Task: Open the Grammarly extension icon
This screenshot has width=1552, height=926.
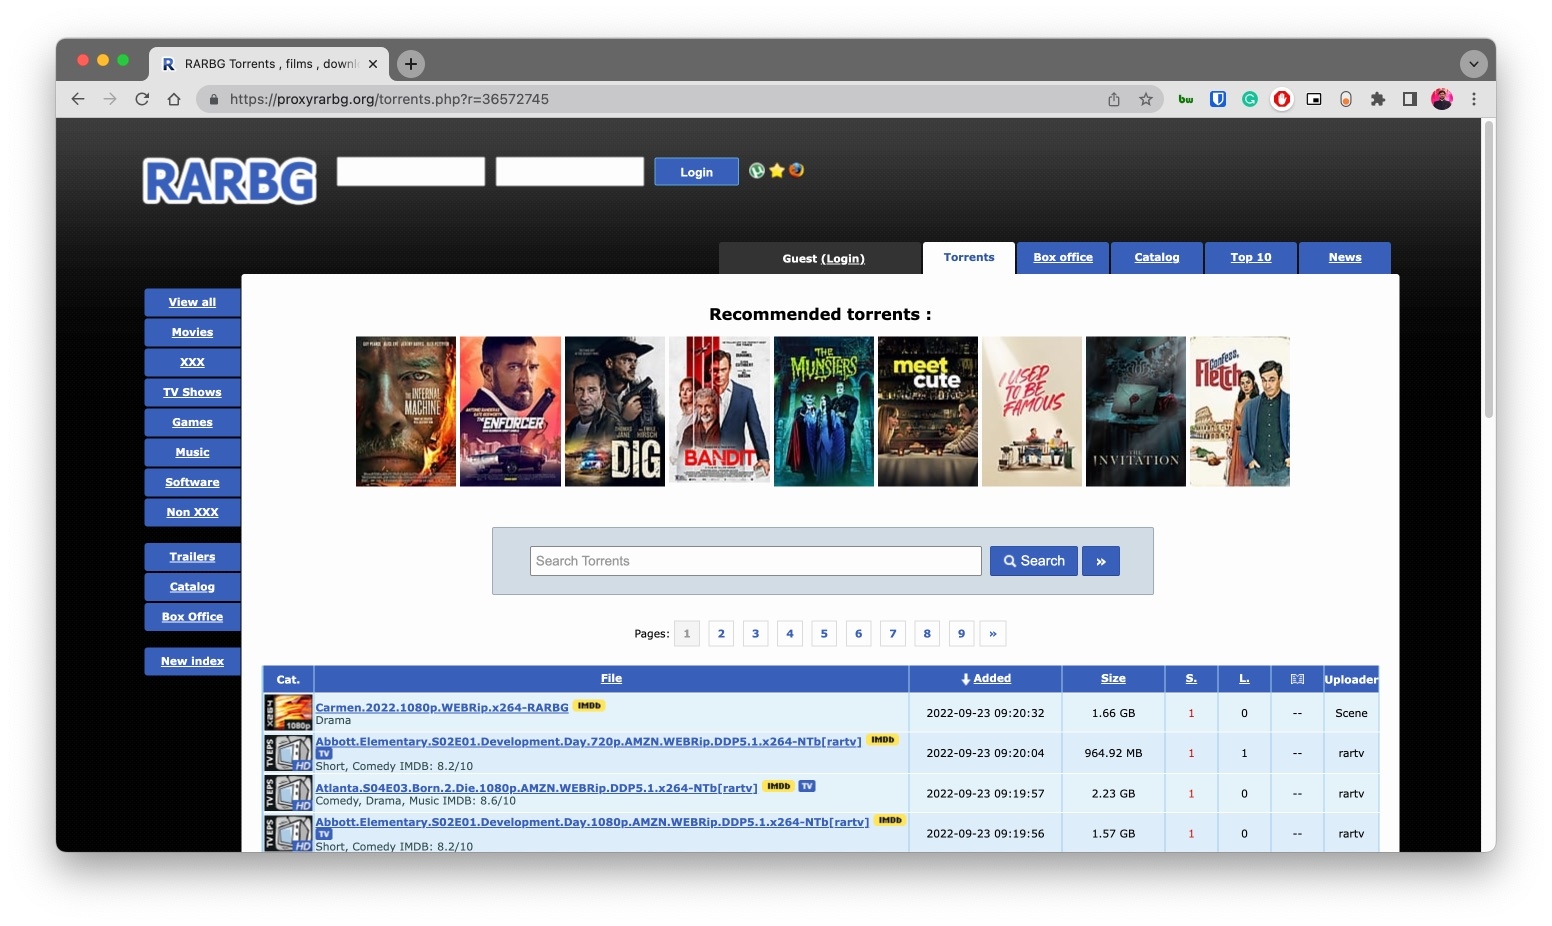Action: (1250, 99)
